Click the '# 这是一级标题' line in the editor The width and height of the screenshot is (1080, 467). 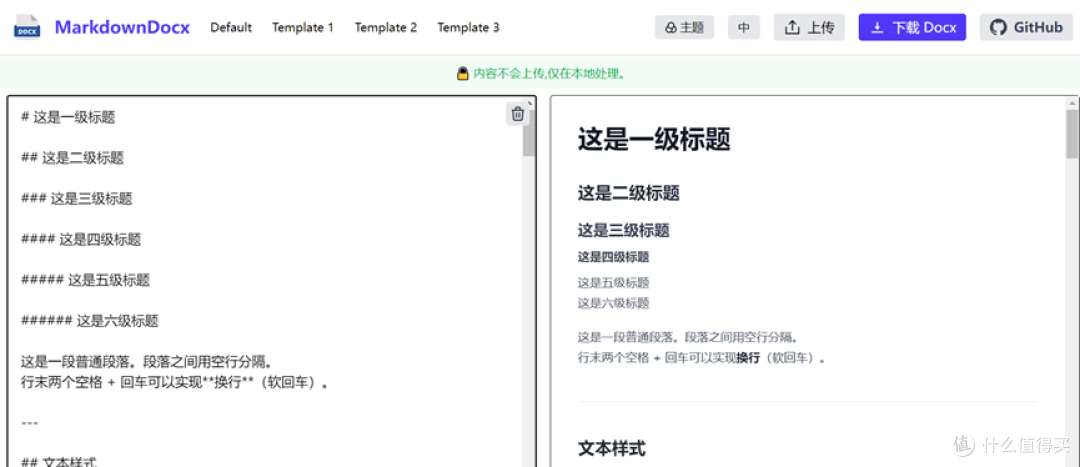68,117
